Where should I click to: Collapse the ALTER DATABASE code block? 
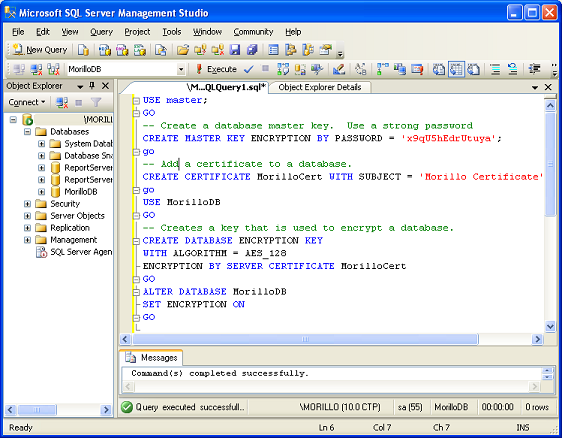point(136,292)
